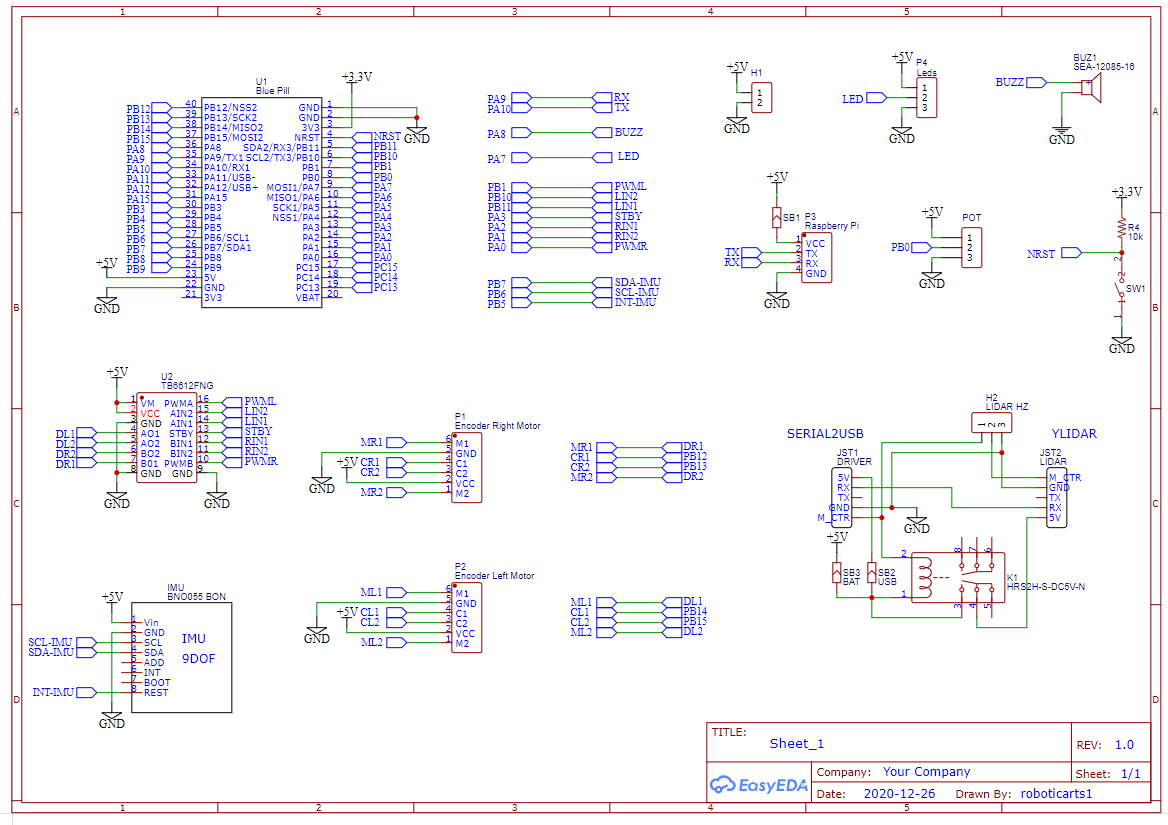Image resolution: width=1168 pixels, height=825 pixels.
Task: Select the U1 Blue Pill chip body
Action: (261, 202)
